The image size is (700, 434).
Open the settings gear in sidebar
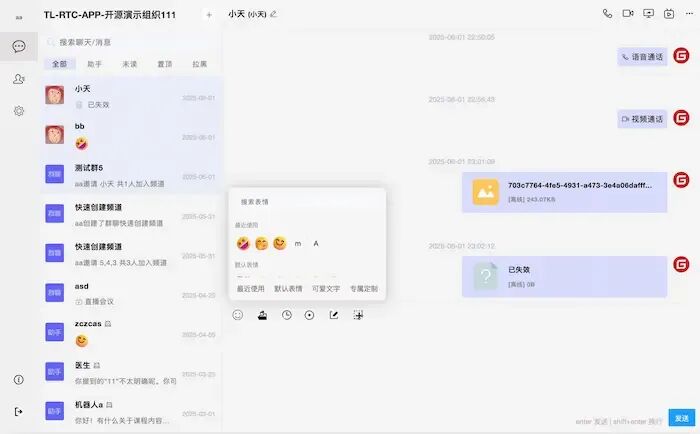(x=19, y=111)
